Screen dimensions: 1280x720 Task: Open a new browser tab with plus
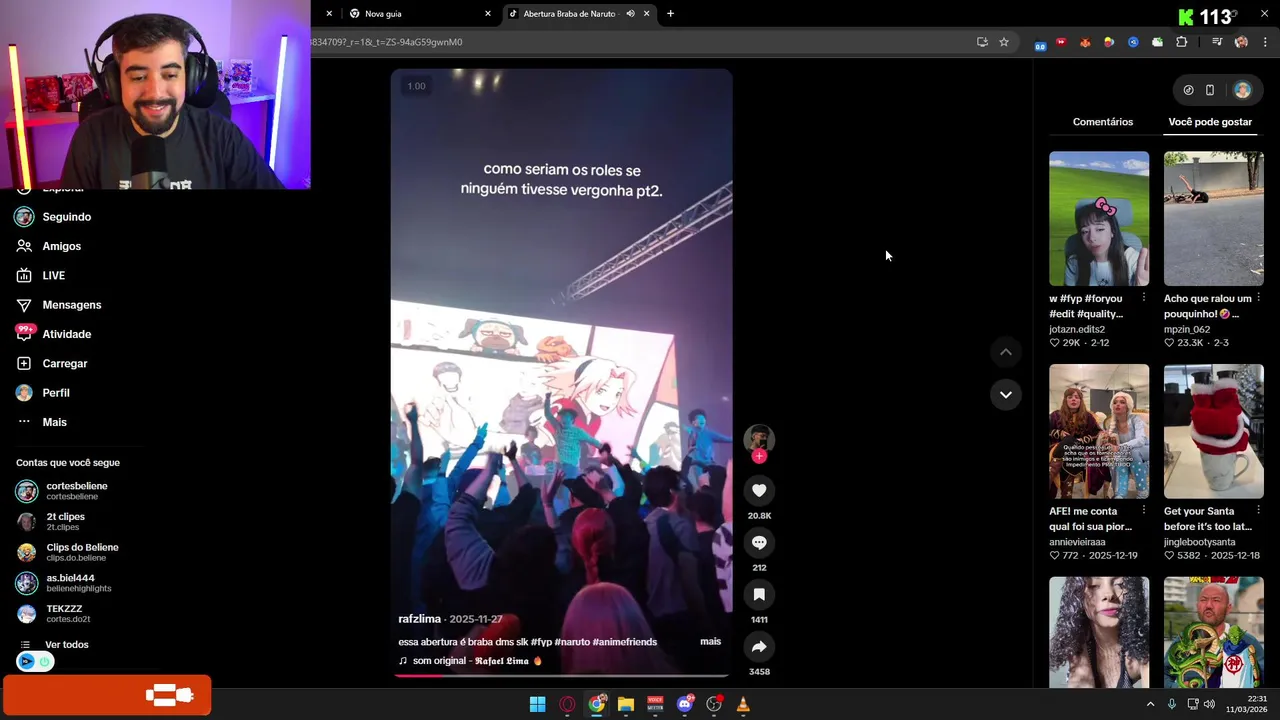670,14
